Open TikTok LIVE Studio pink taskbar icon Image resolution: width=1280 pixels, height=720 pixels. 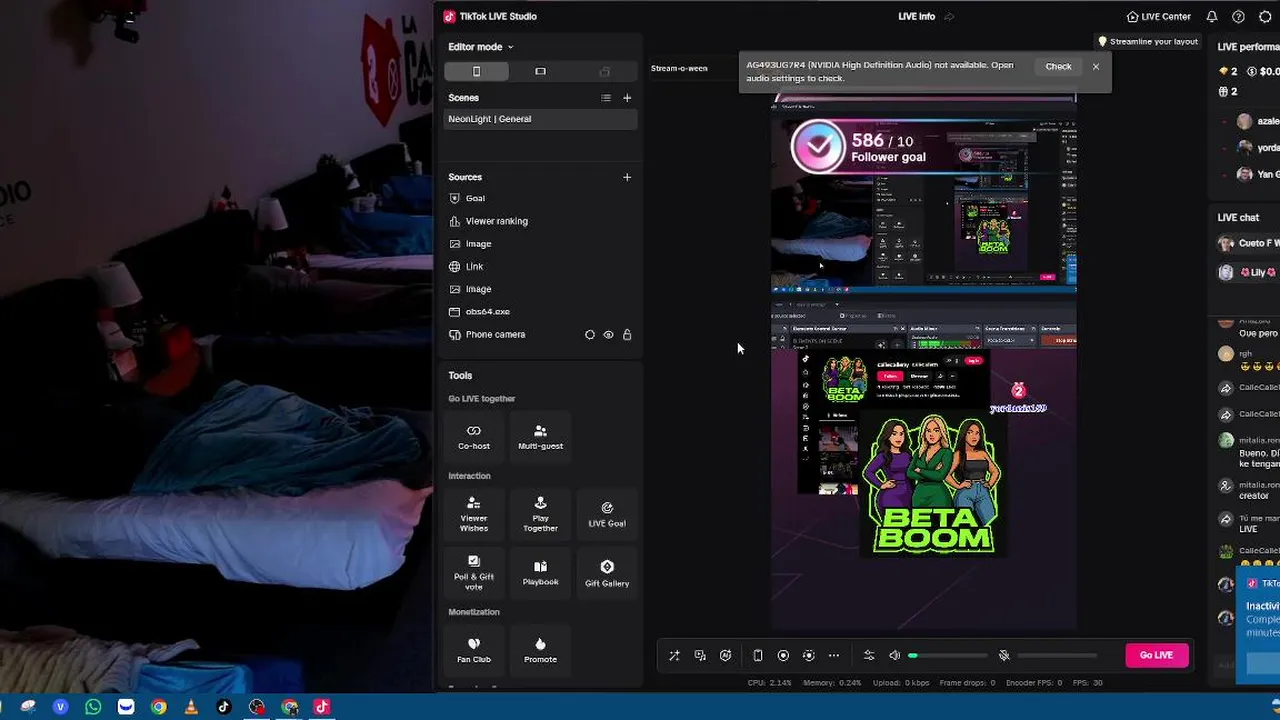322,707
